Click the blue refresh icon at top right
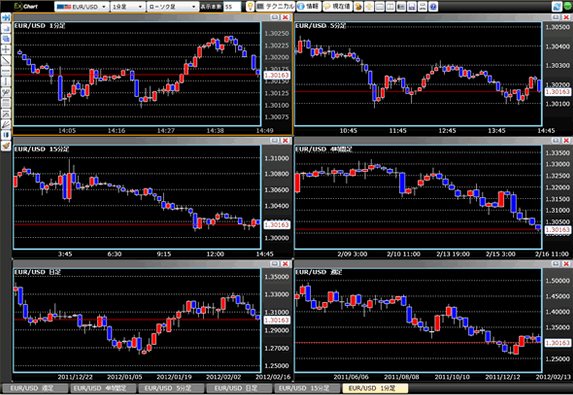Image resolution: width=573 pixels, height=395 pixels. point(557,7)
